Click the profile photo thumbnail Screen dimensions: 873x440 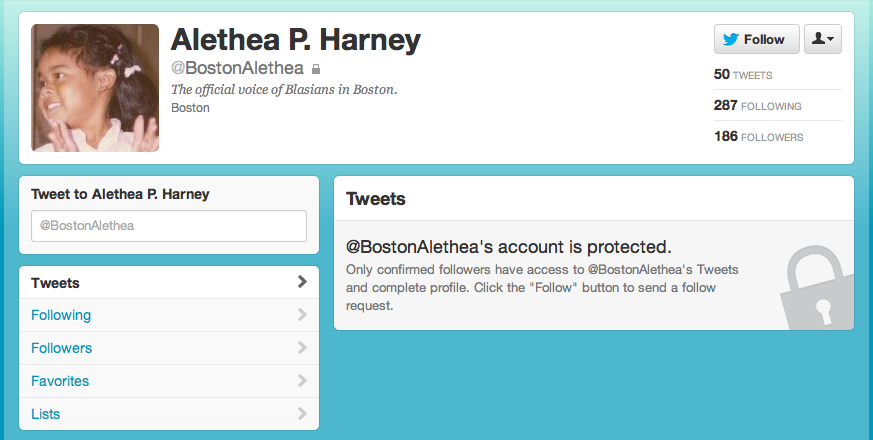coord(95,88)
